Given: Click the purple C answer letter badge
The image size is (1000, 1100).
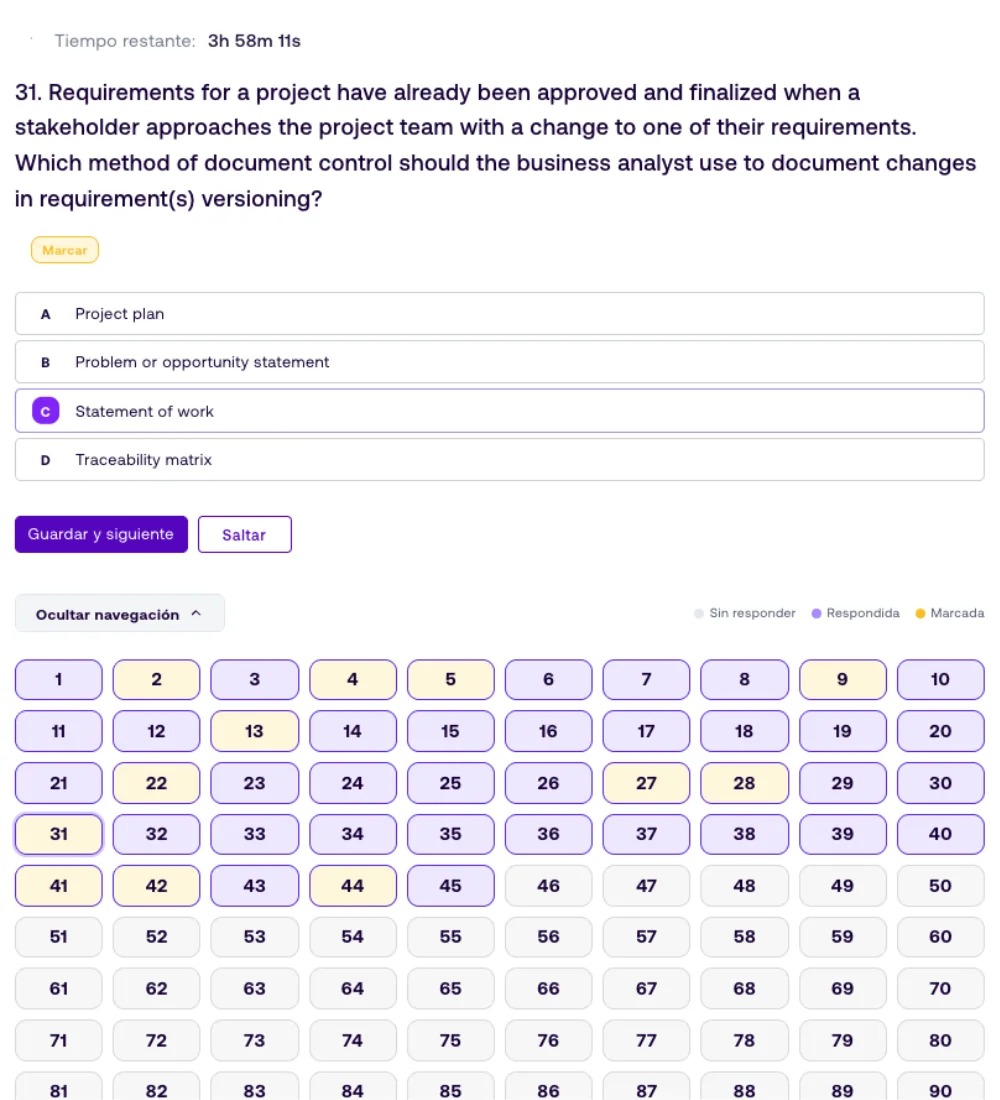Looking at the screenshot, I should coord(46,411).
